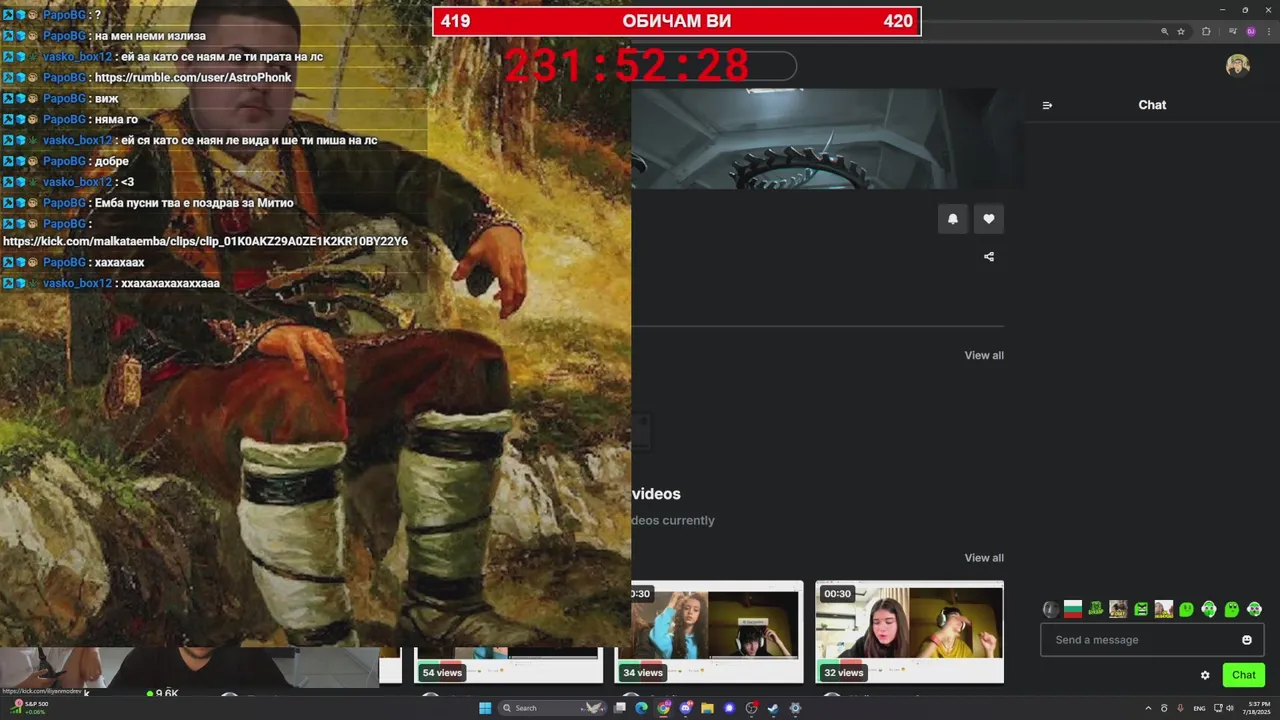Insert the gray moon face emote
Viewport: 1280px width, 720px height.
pyautogui.click(x=1050, y=609)
